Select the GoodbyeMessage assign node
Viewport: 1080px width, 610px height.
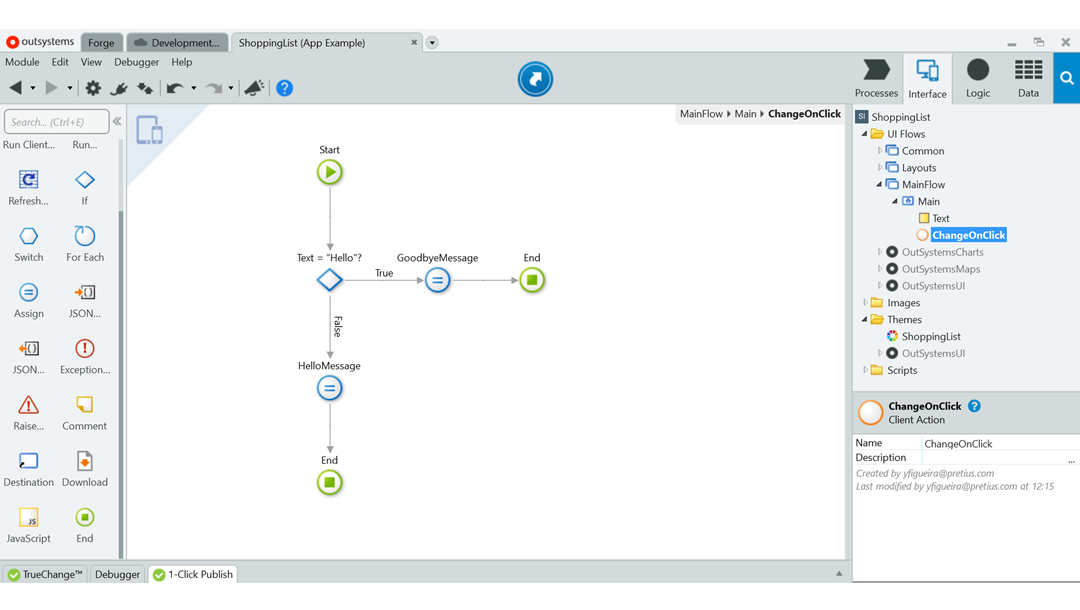[437, 281]
